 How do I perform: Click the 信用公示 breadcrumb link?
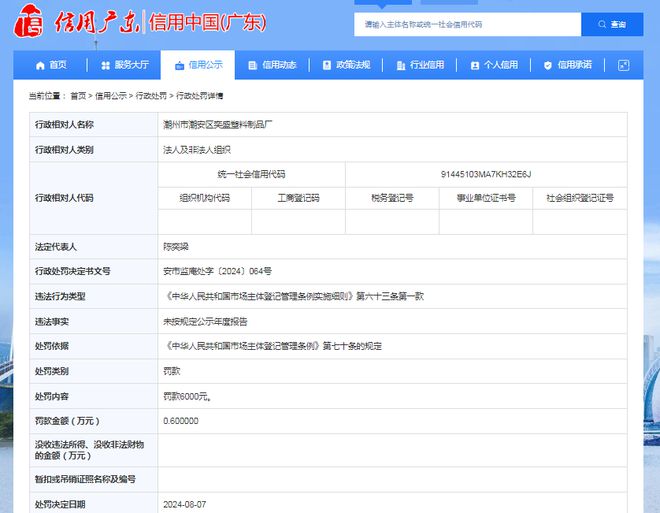point(111,96)
